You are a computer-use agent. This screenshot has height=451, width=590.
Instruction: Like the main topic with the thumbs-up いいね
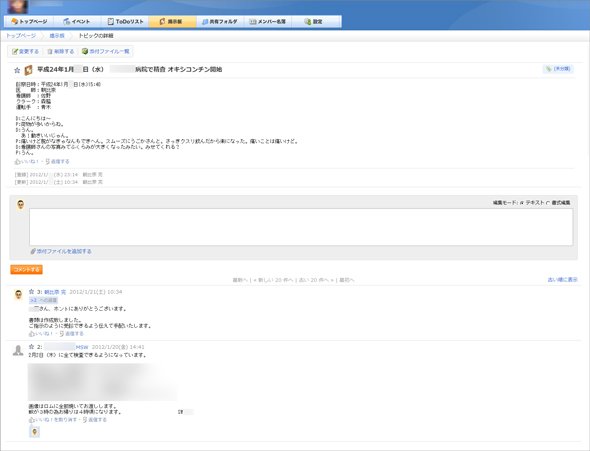point(26,162)
